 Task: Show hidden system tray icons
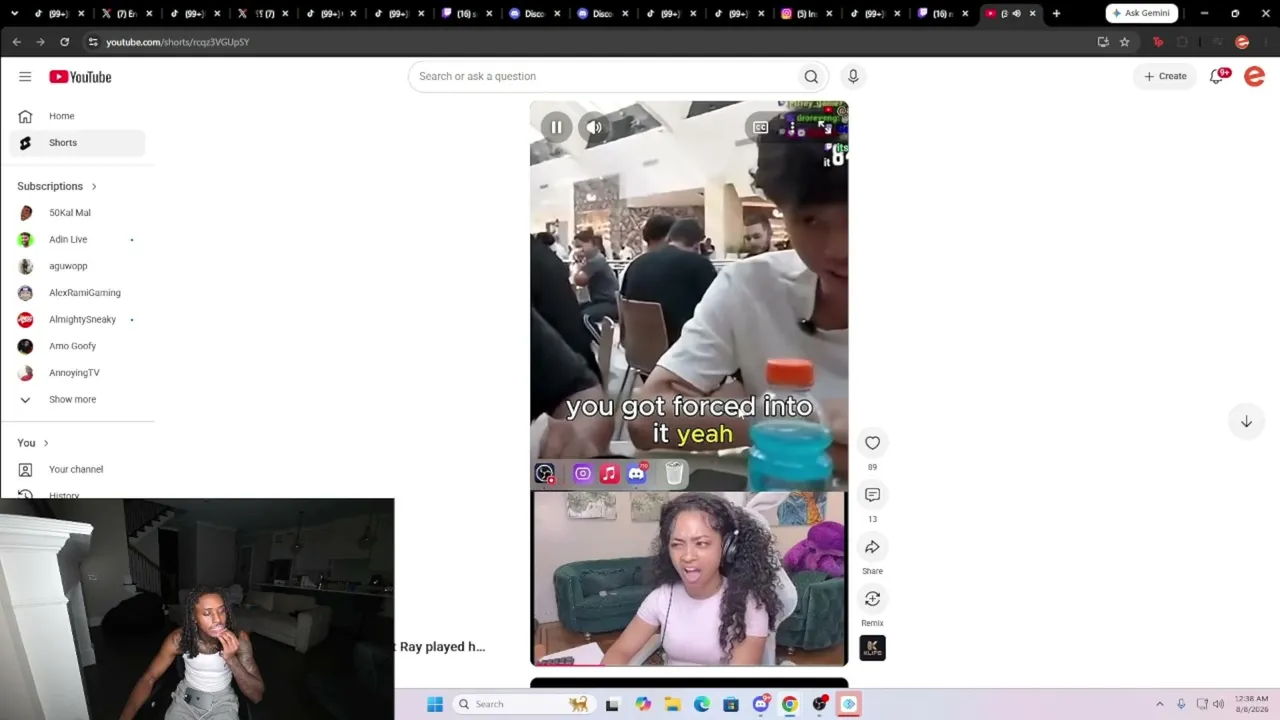(1160, 704)
